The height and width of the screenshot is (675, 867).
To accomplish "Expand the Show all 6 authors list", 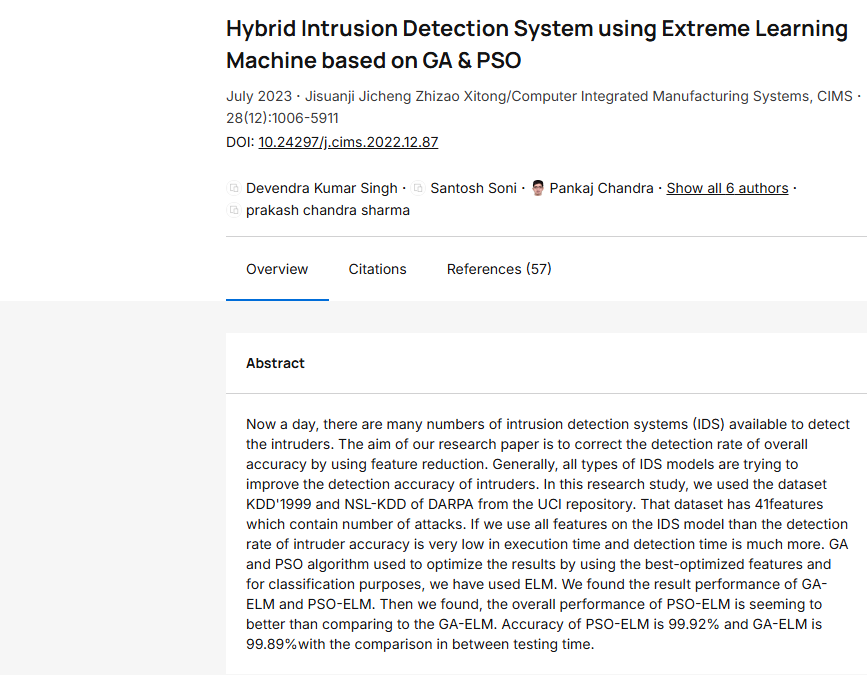I will coord(727,188).
